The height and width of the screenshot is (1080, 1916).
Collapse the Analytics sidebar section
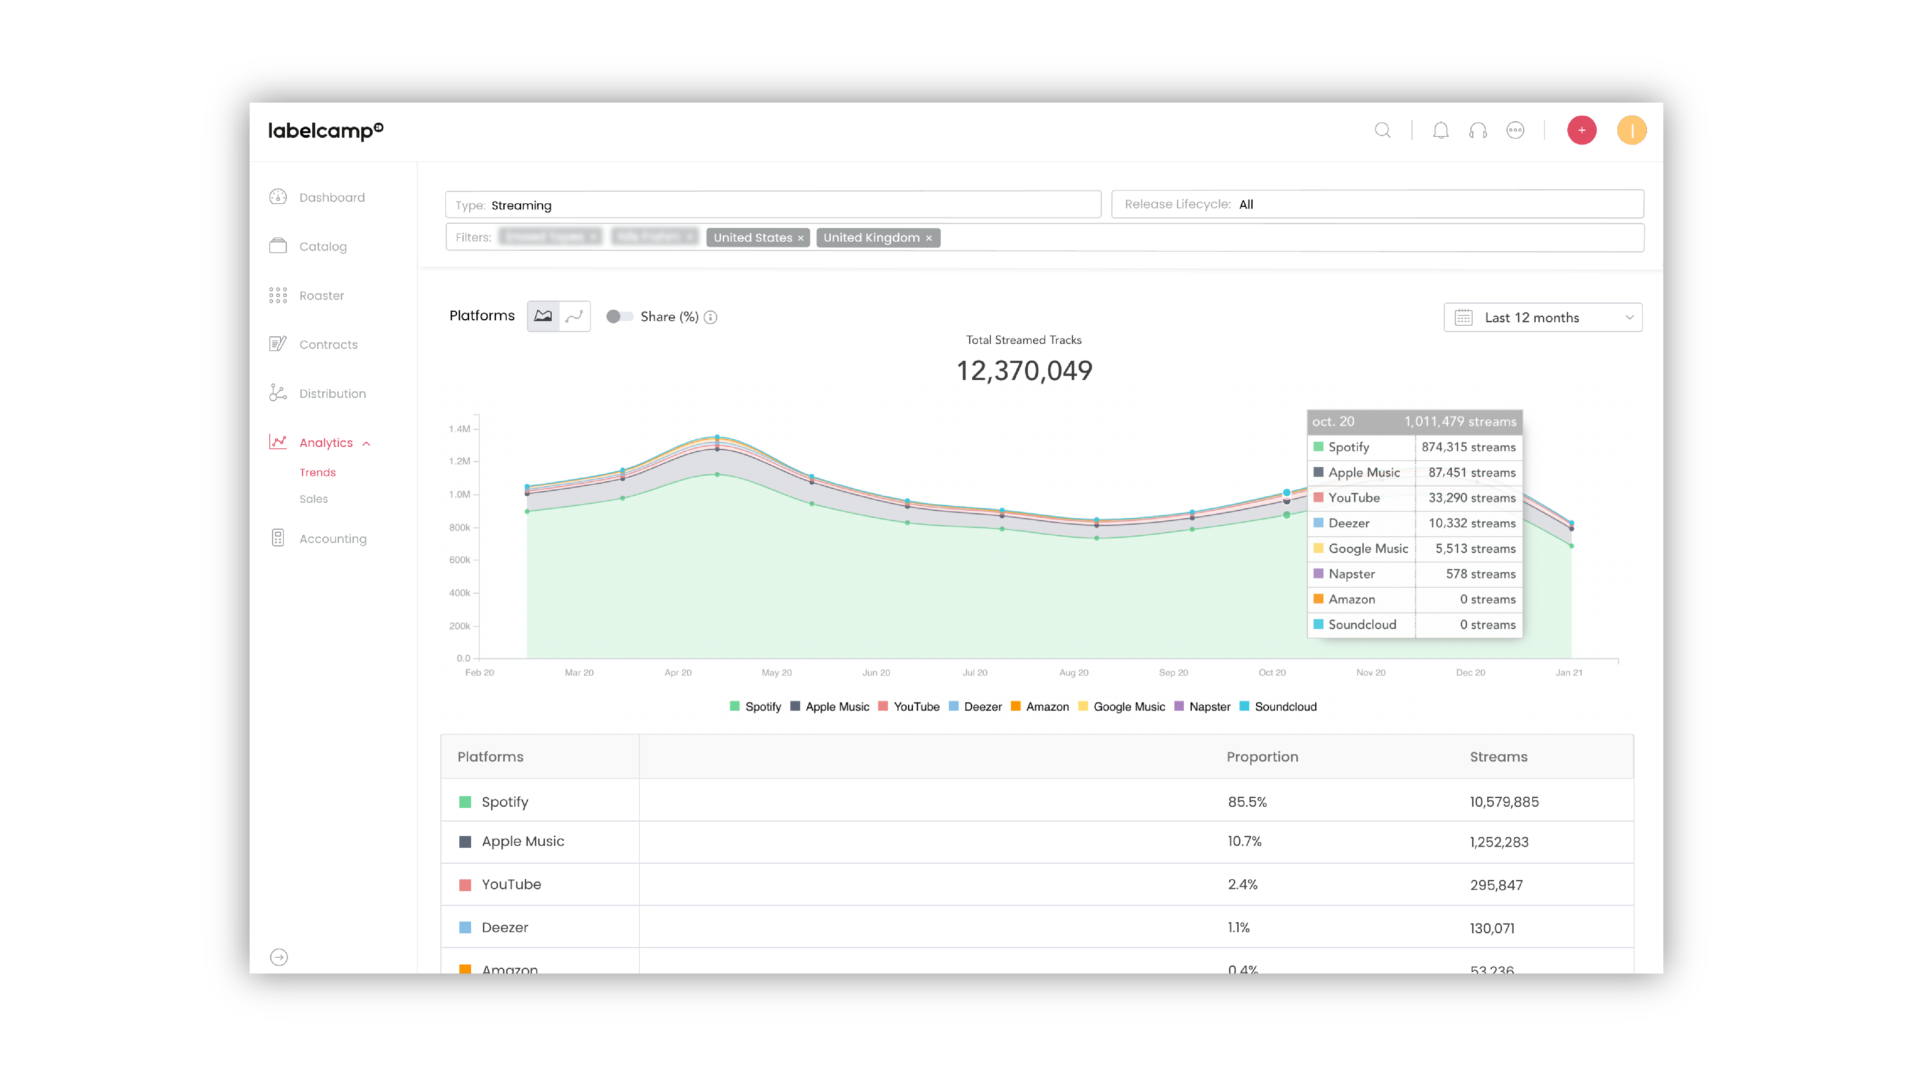click(x=366, y=443)
